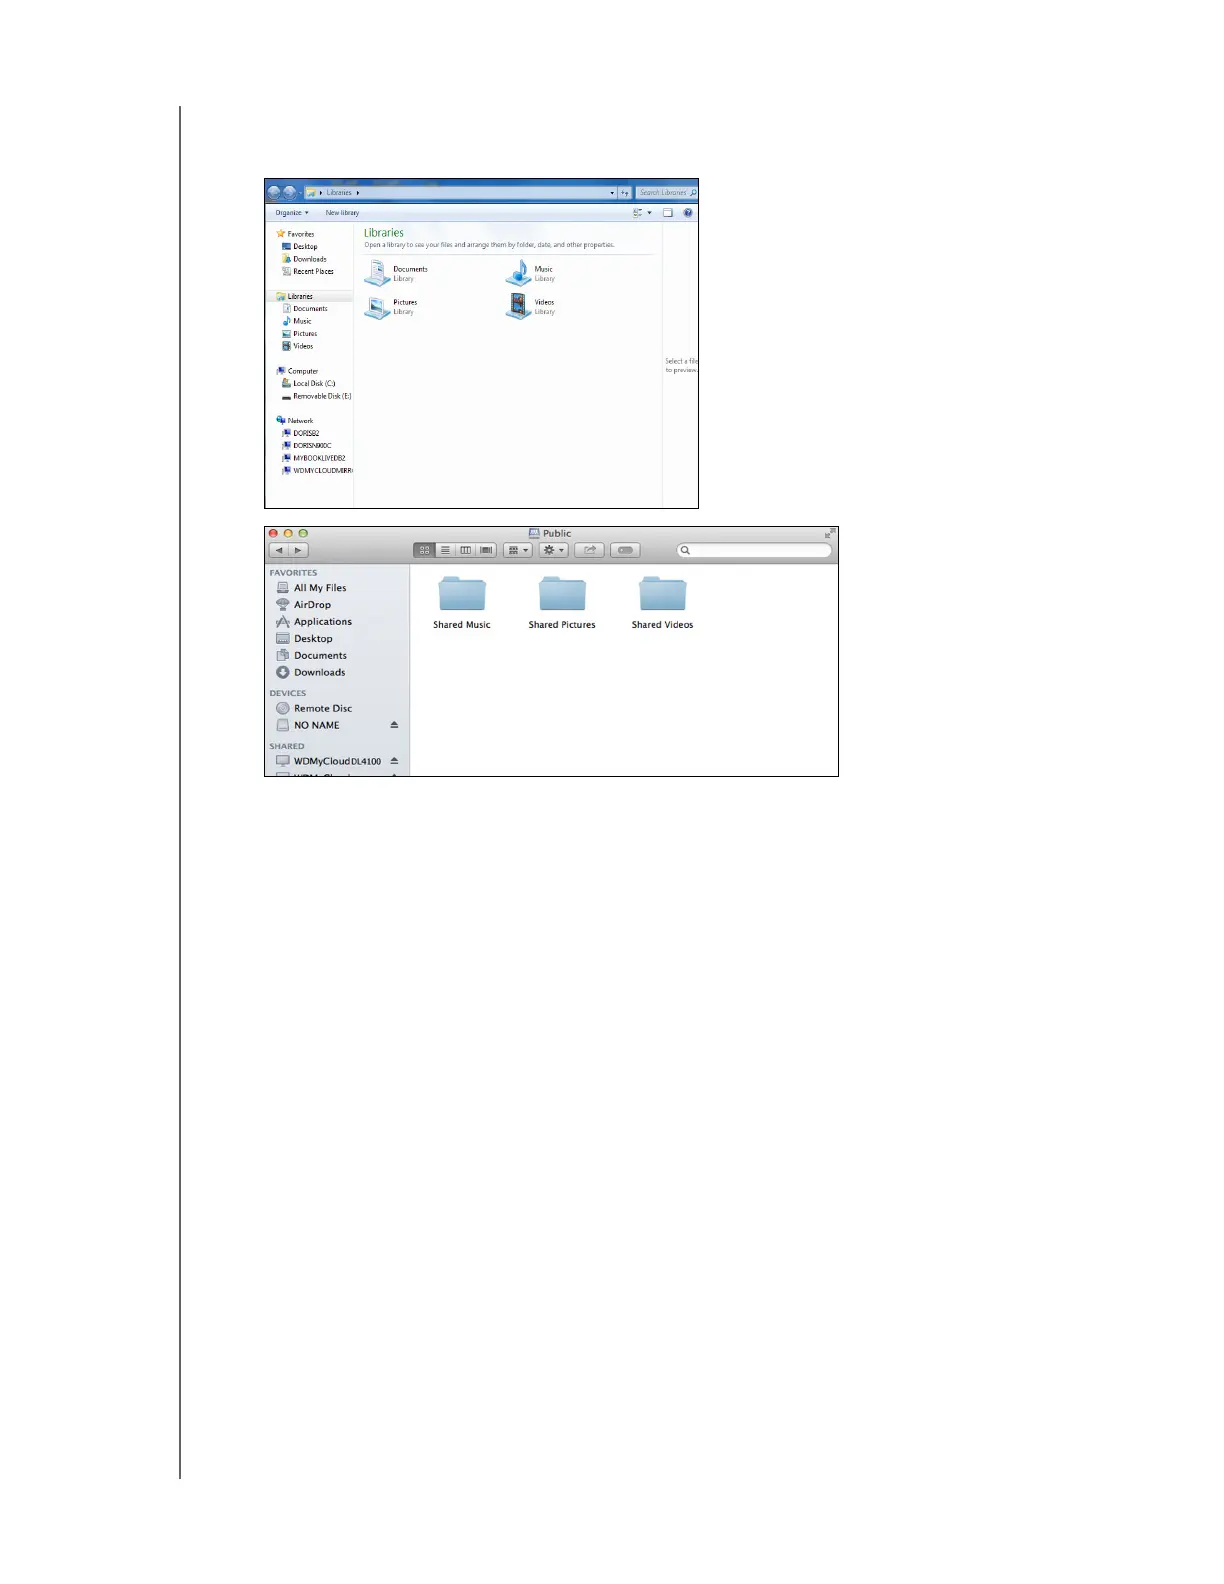This screenshot has width=1224, height=1584.
Task: Click the Search Libraries box
Action: (667, 192)
